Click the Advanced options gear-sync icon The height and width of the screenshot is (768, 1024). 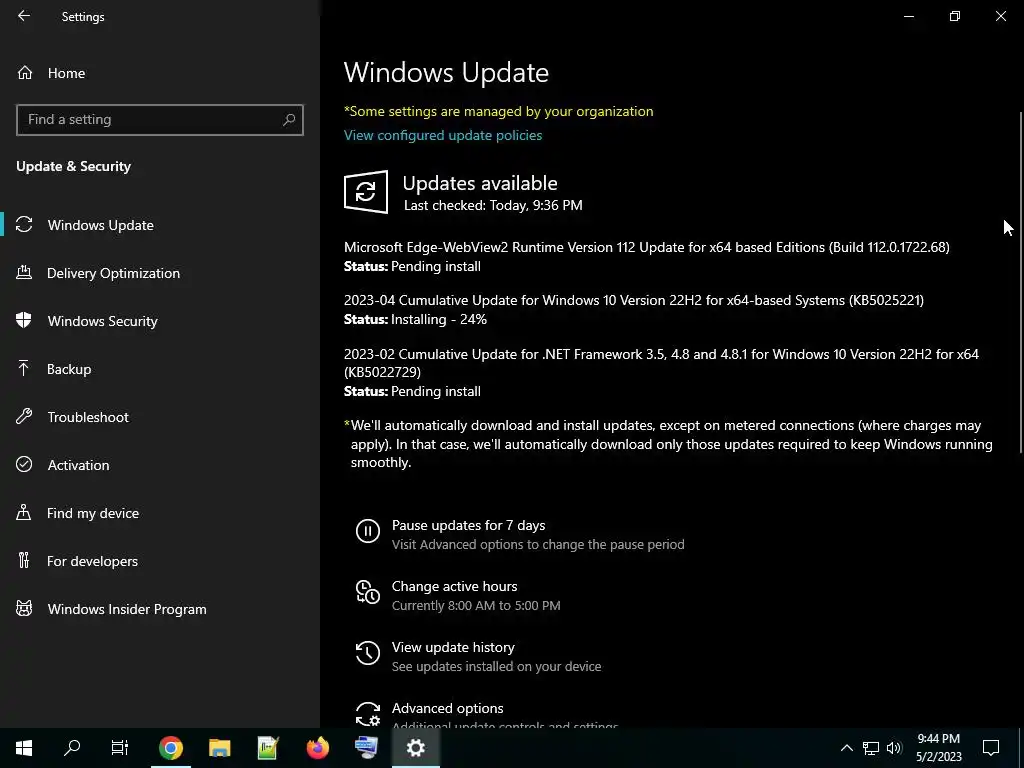pos(368,714)
